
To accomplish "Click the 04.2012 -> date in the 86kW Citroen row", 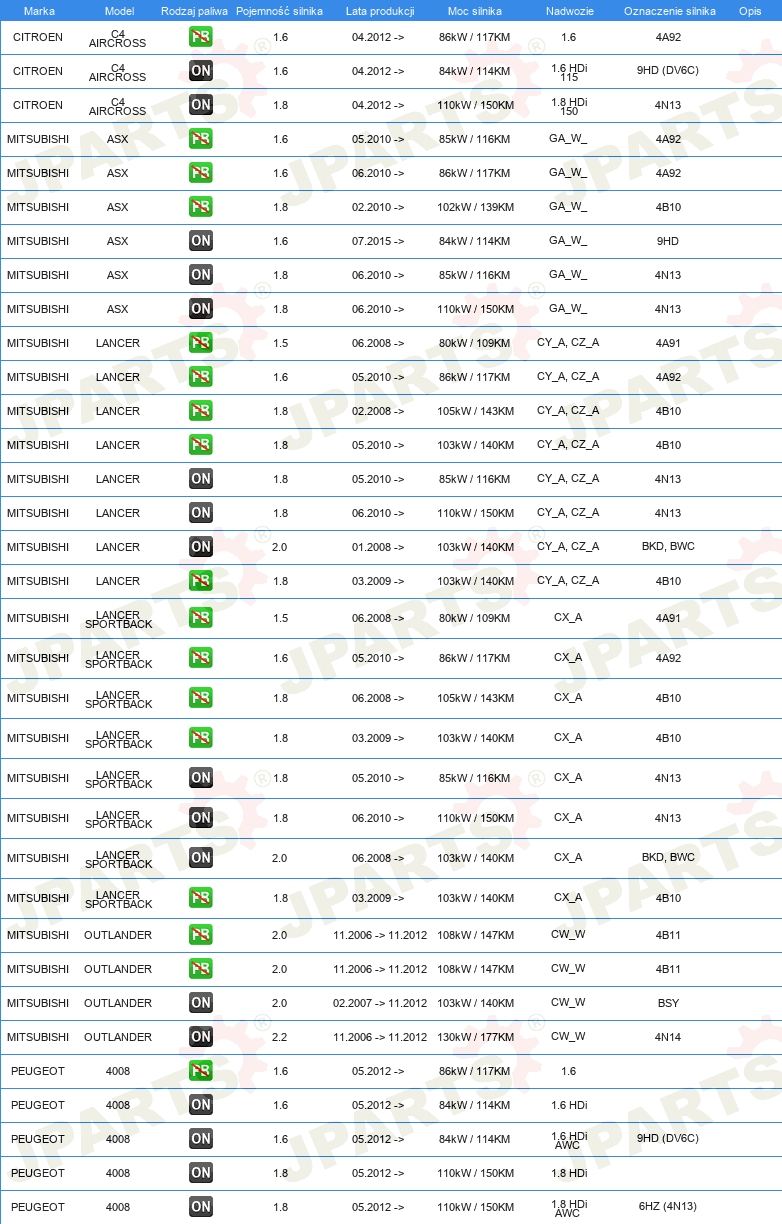I will (378, 37).
